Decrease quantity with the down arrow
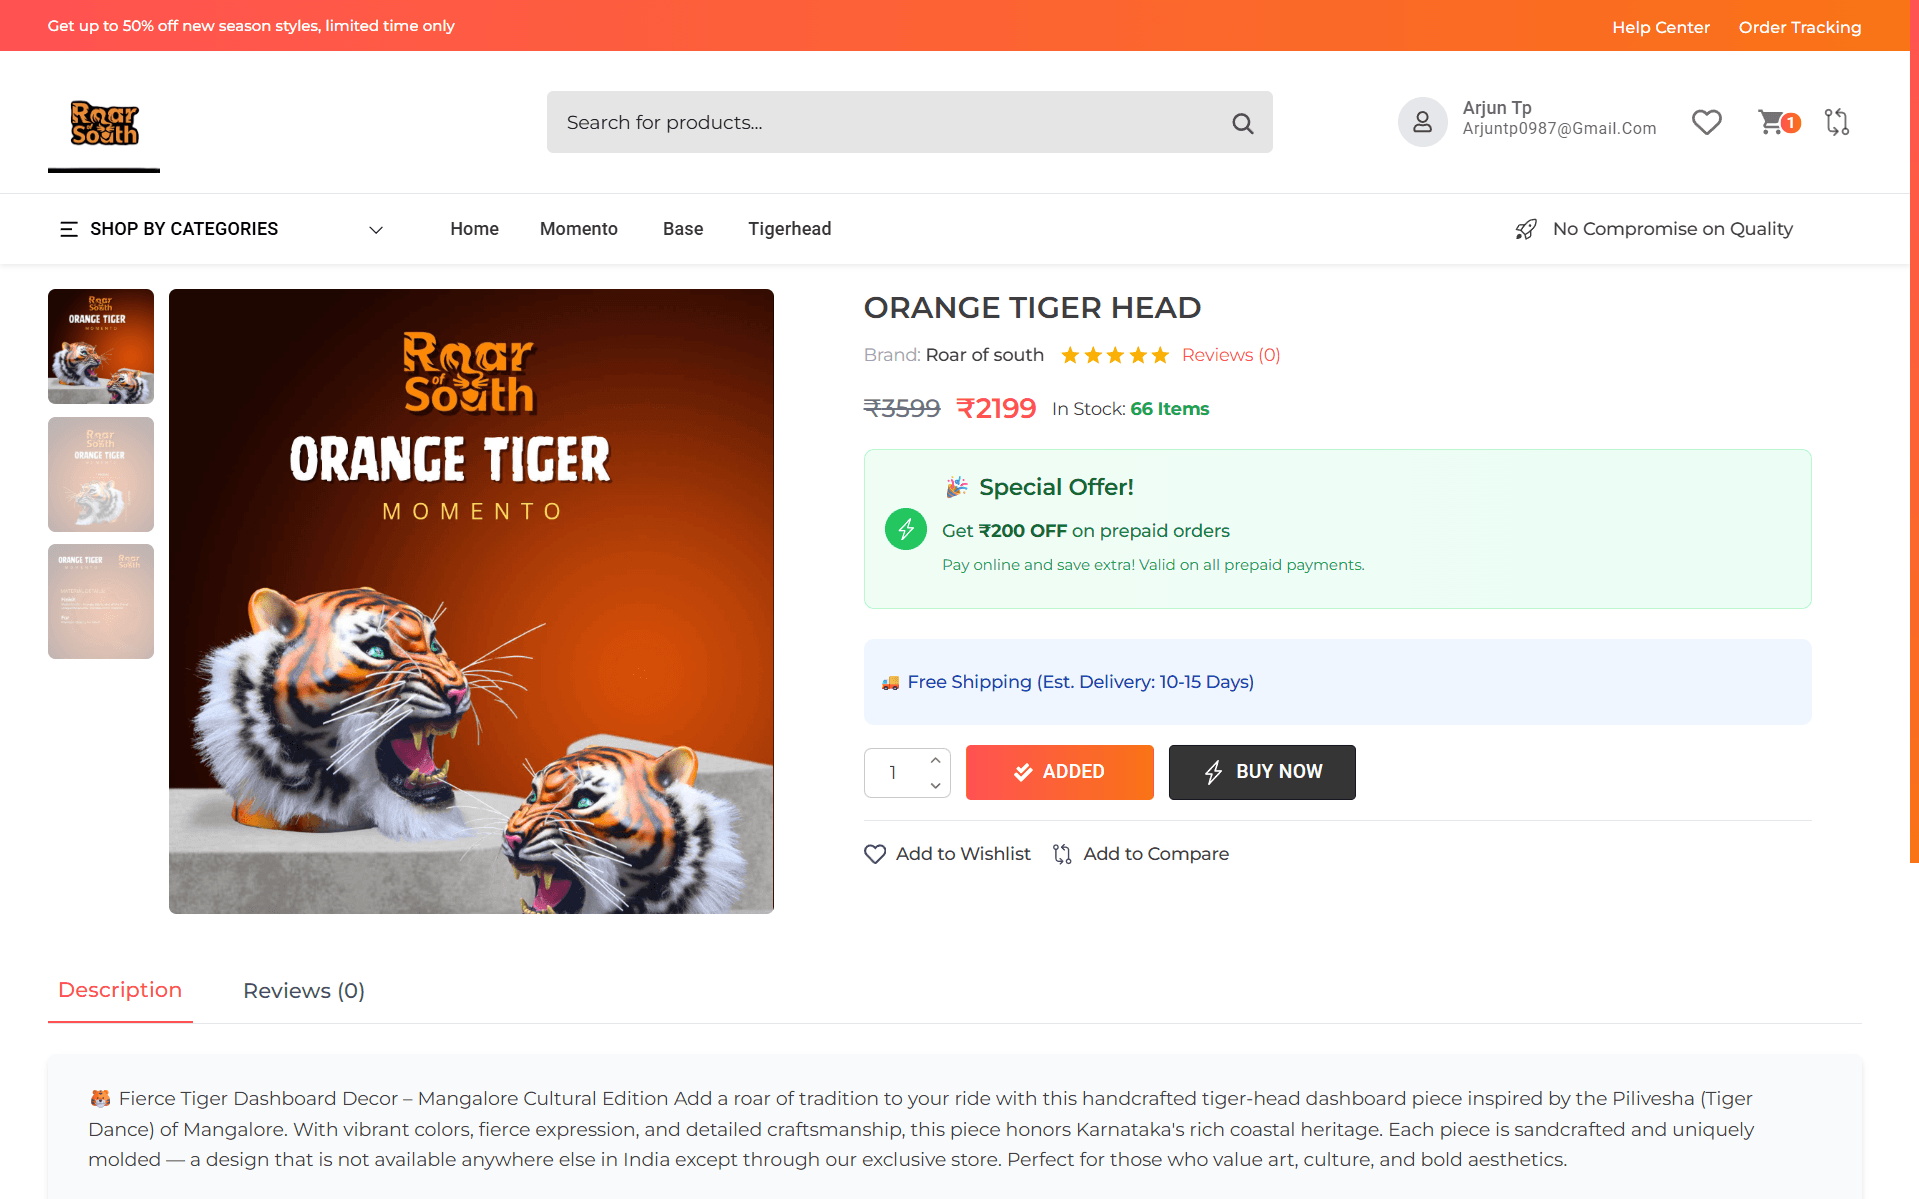 [935, 785]
